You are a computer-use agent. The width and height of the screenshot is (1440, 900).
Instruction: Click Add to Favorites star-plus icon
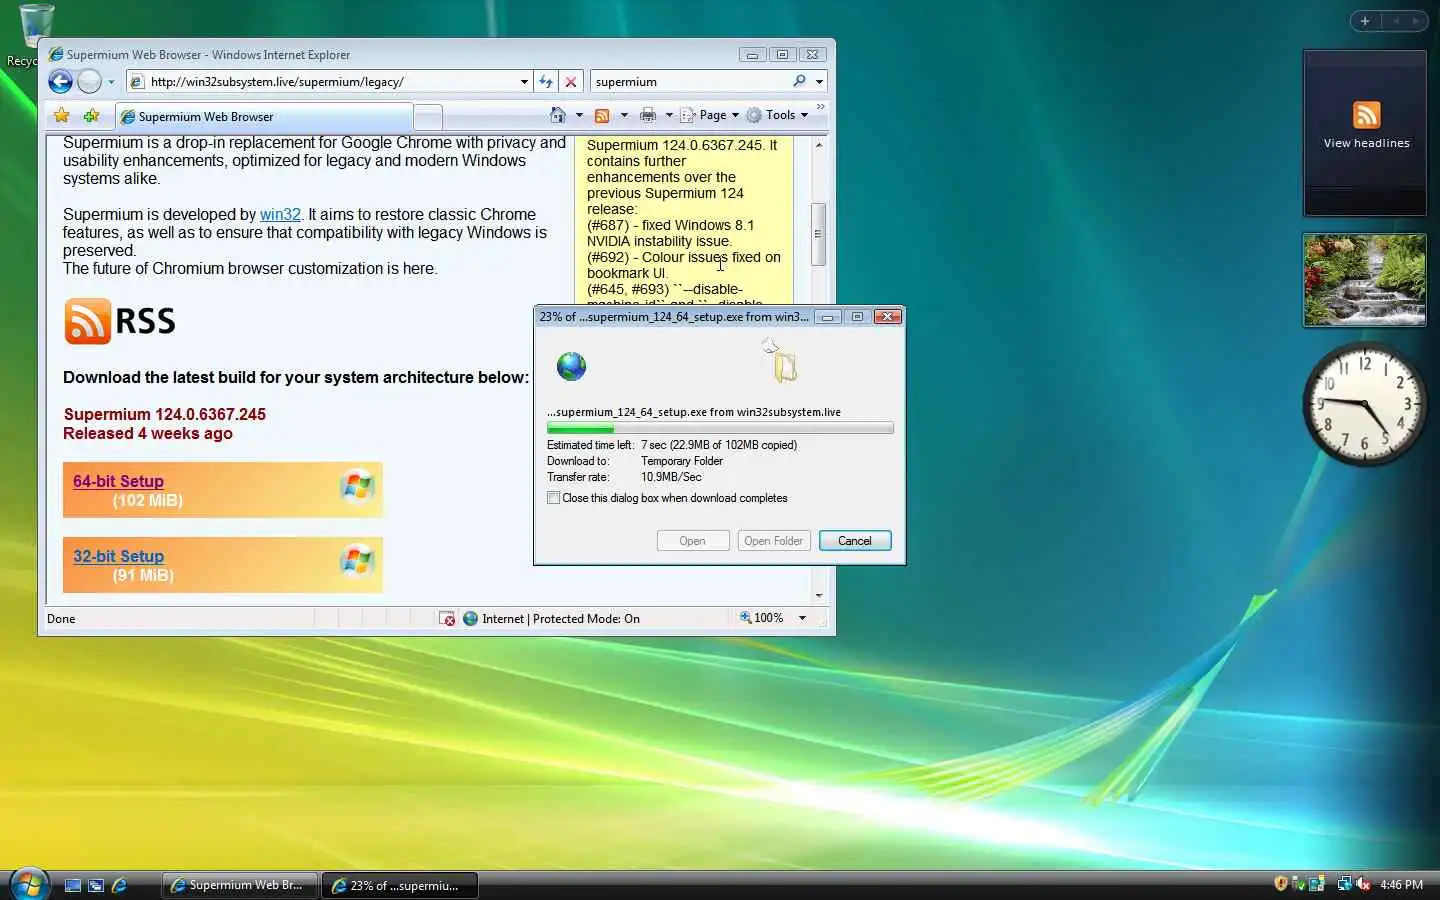(x=91, y=116)
